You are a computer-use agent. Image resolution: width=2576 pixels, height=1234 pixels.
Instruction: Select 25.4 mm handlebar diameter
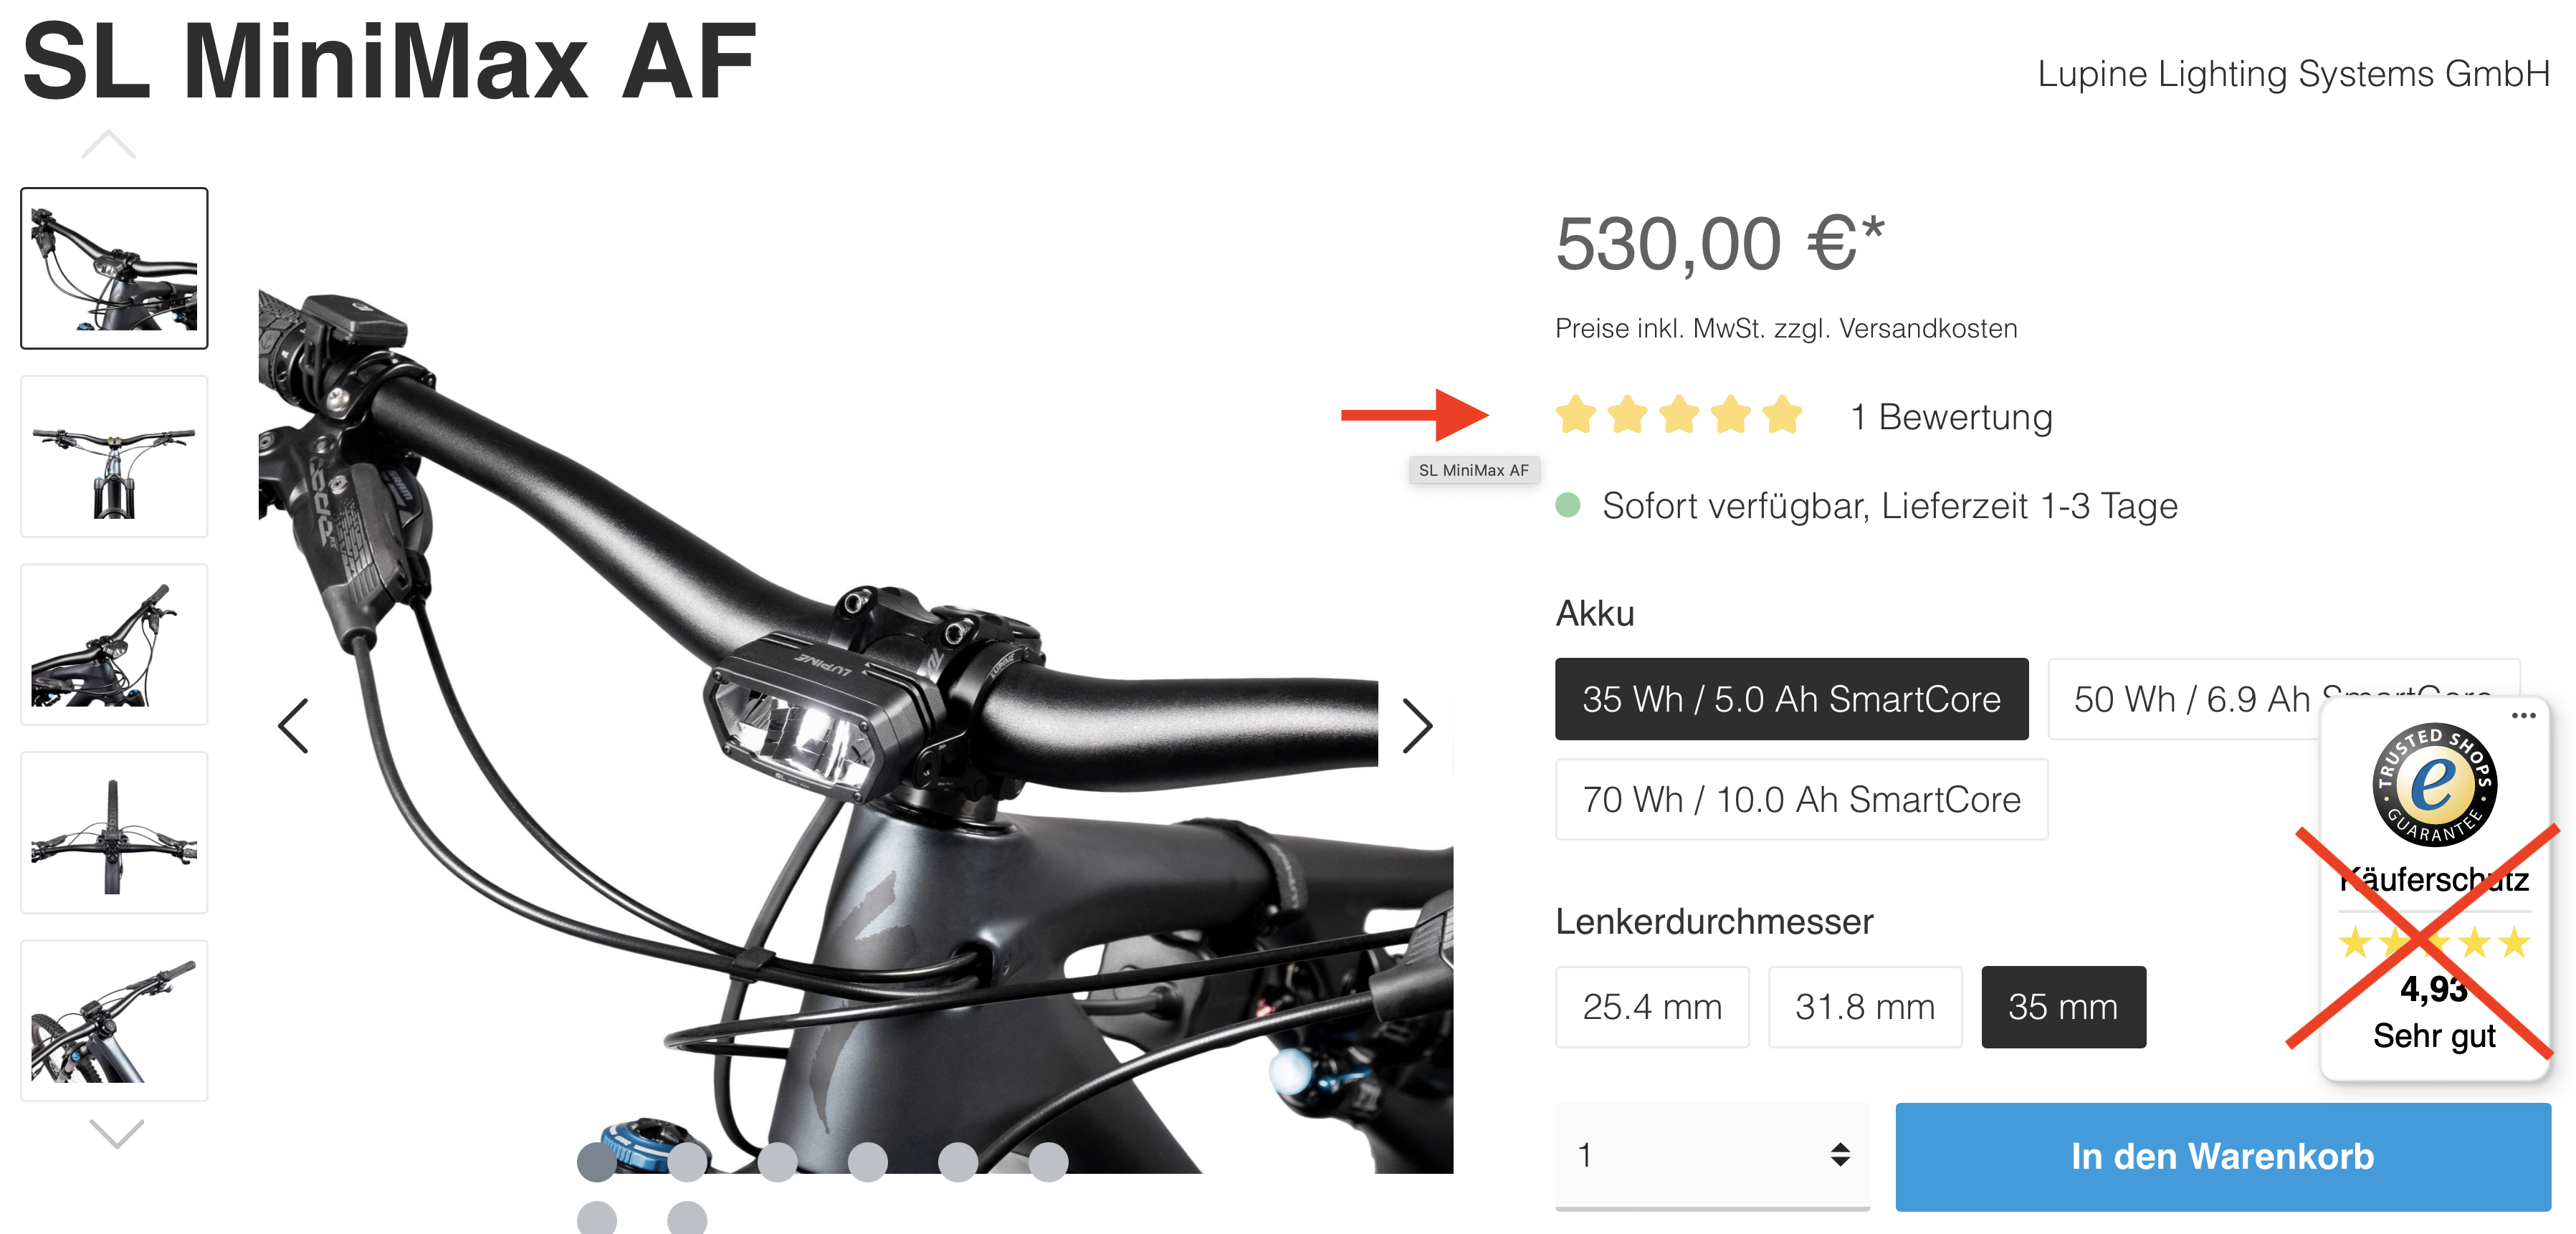[x=1652, y=1007]
